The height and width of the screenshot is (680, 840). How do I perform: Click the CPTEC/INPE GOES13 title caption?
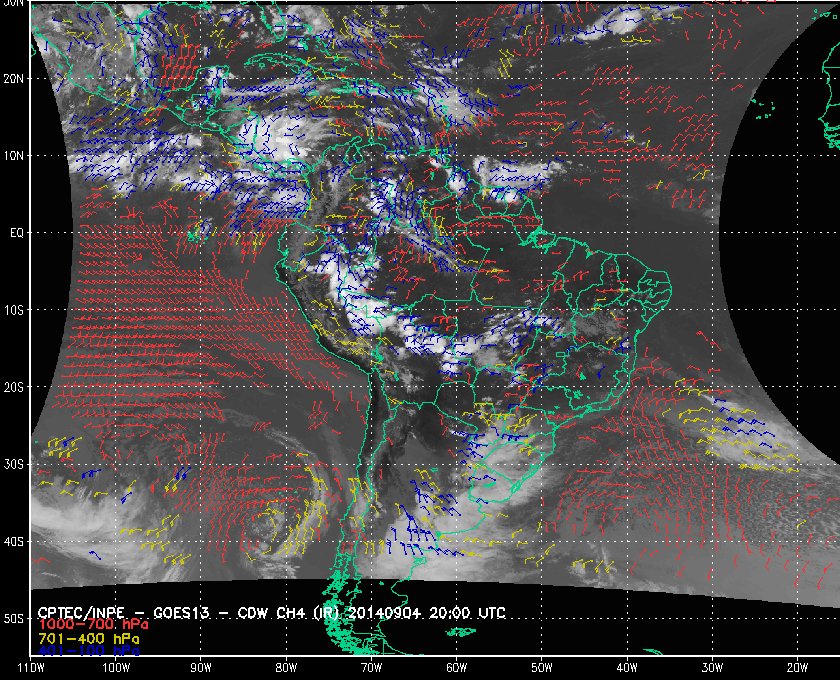click(272, 612)
